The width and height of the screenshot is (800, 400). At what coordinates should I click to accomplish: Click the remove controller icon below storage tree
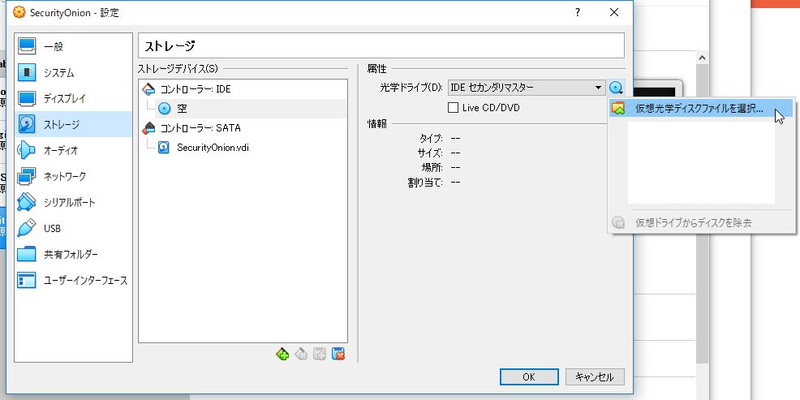pos(301,354)
